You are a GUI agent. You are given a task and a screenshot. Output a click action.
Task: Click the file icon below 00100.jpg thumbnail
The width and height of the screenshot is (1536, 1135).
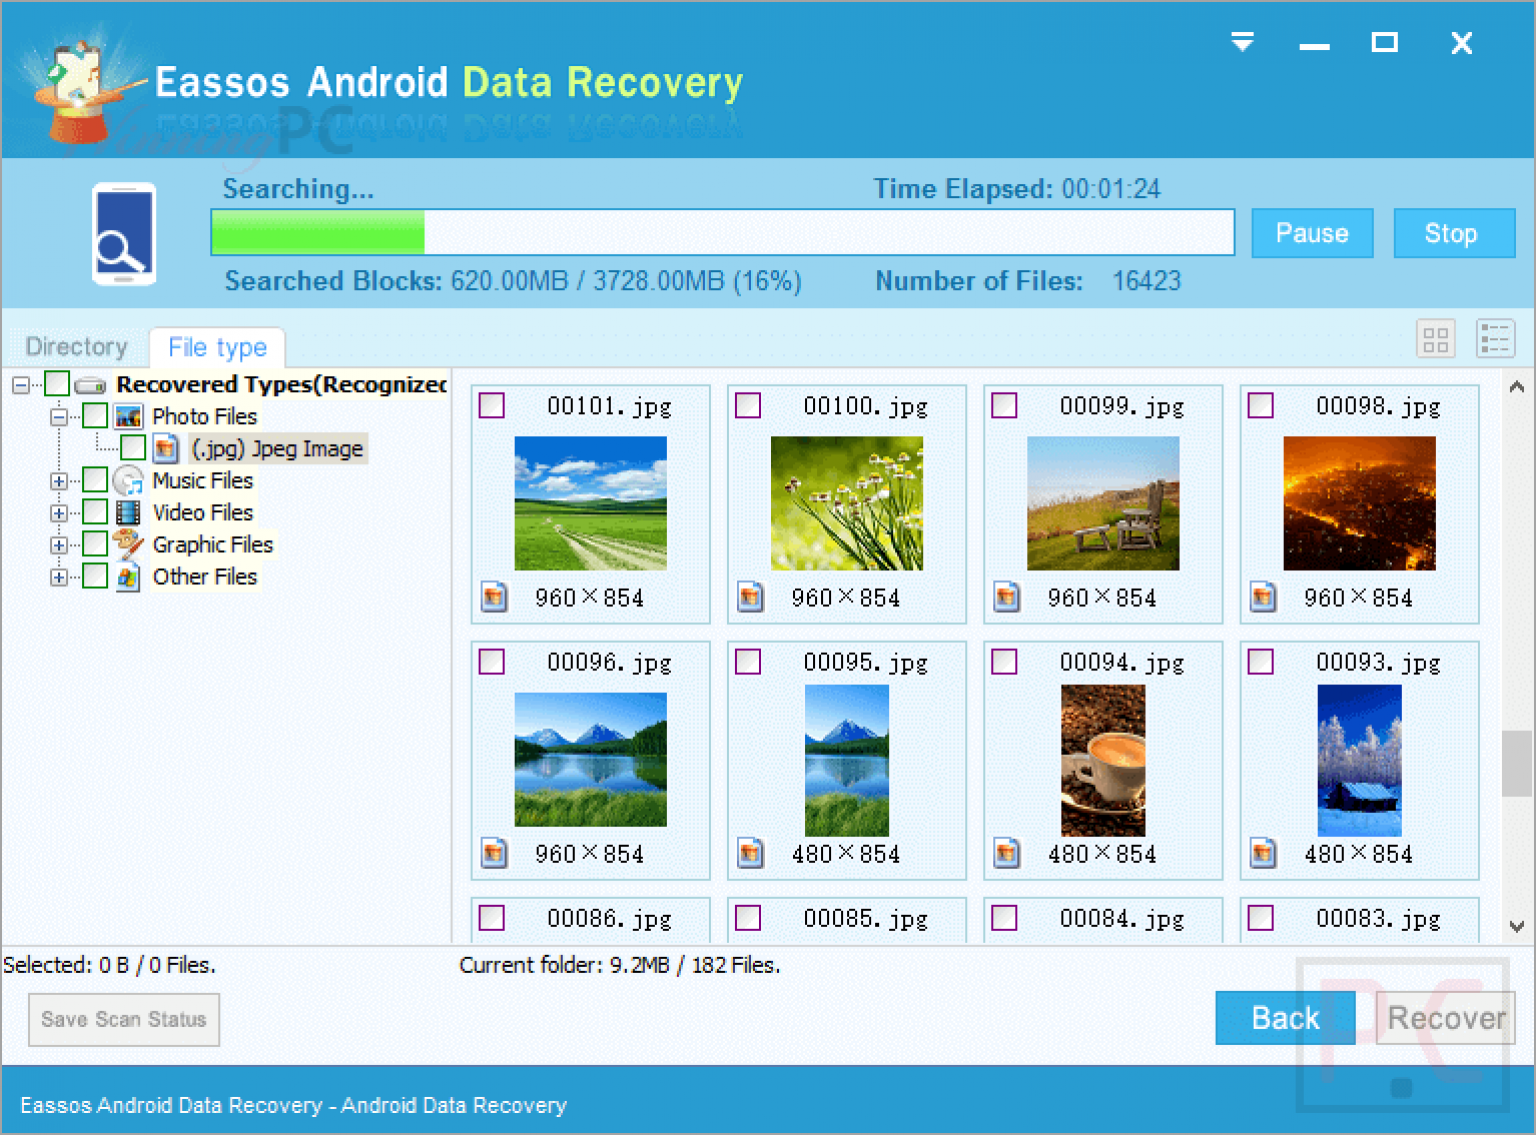[x=750, y=597]
